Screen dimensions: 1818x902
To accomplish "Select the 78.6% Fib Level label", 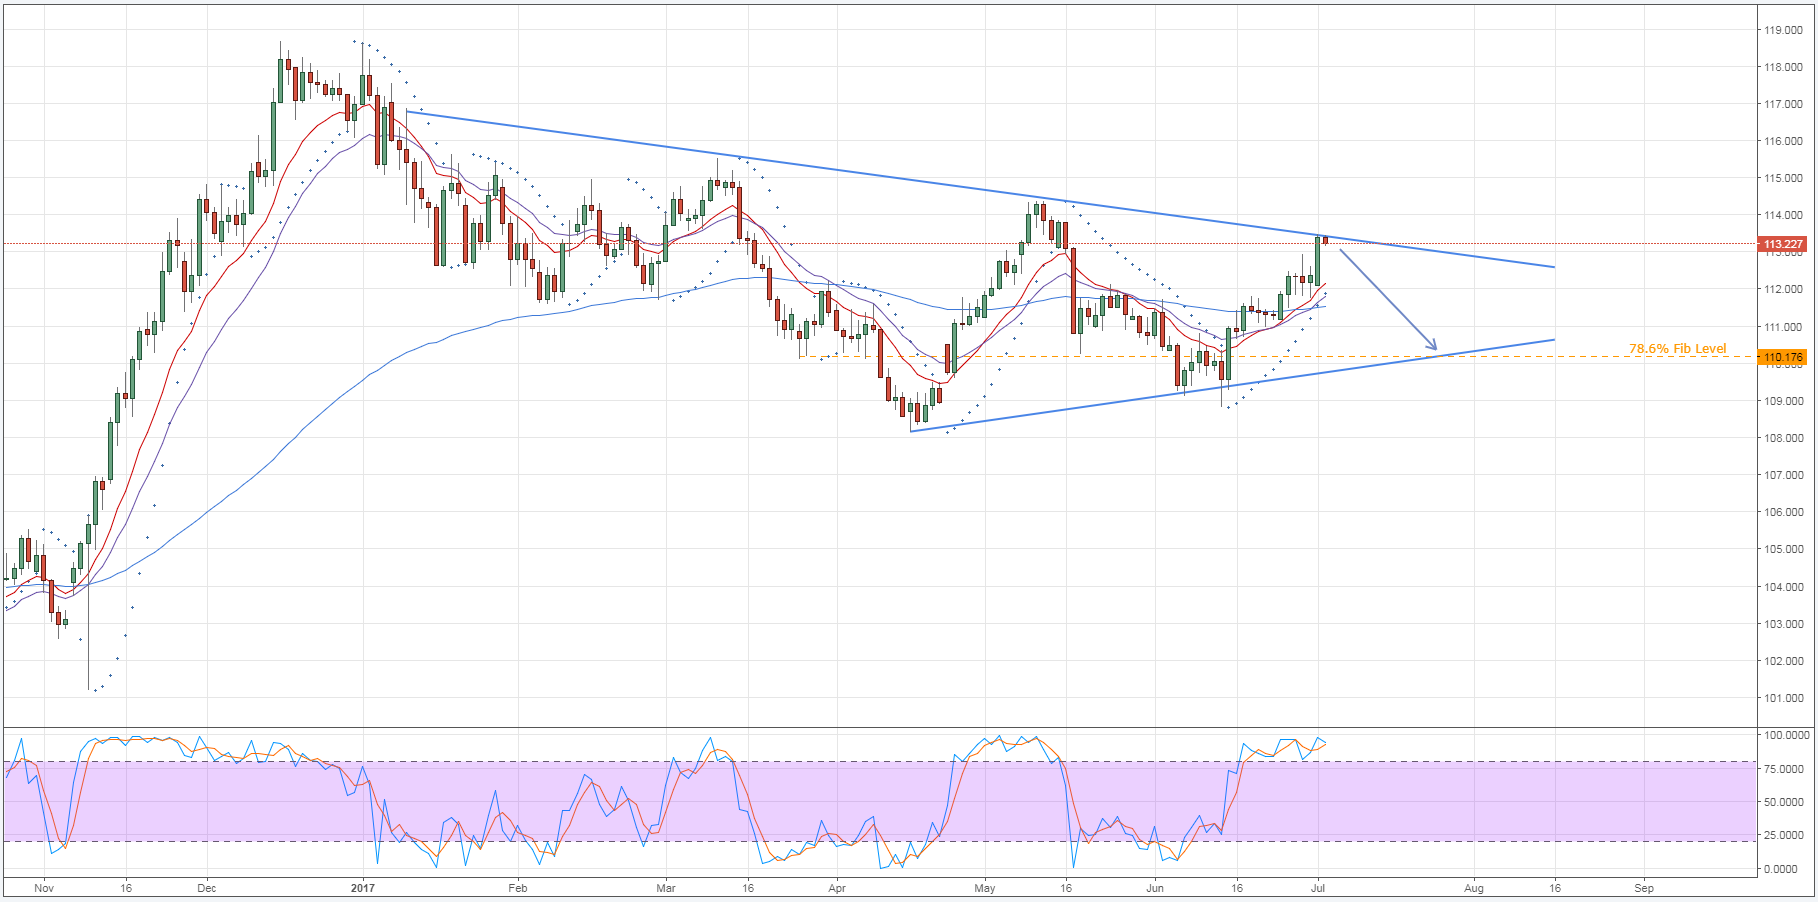I will (1677, 349).
